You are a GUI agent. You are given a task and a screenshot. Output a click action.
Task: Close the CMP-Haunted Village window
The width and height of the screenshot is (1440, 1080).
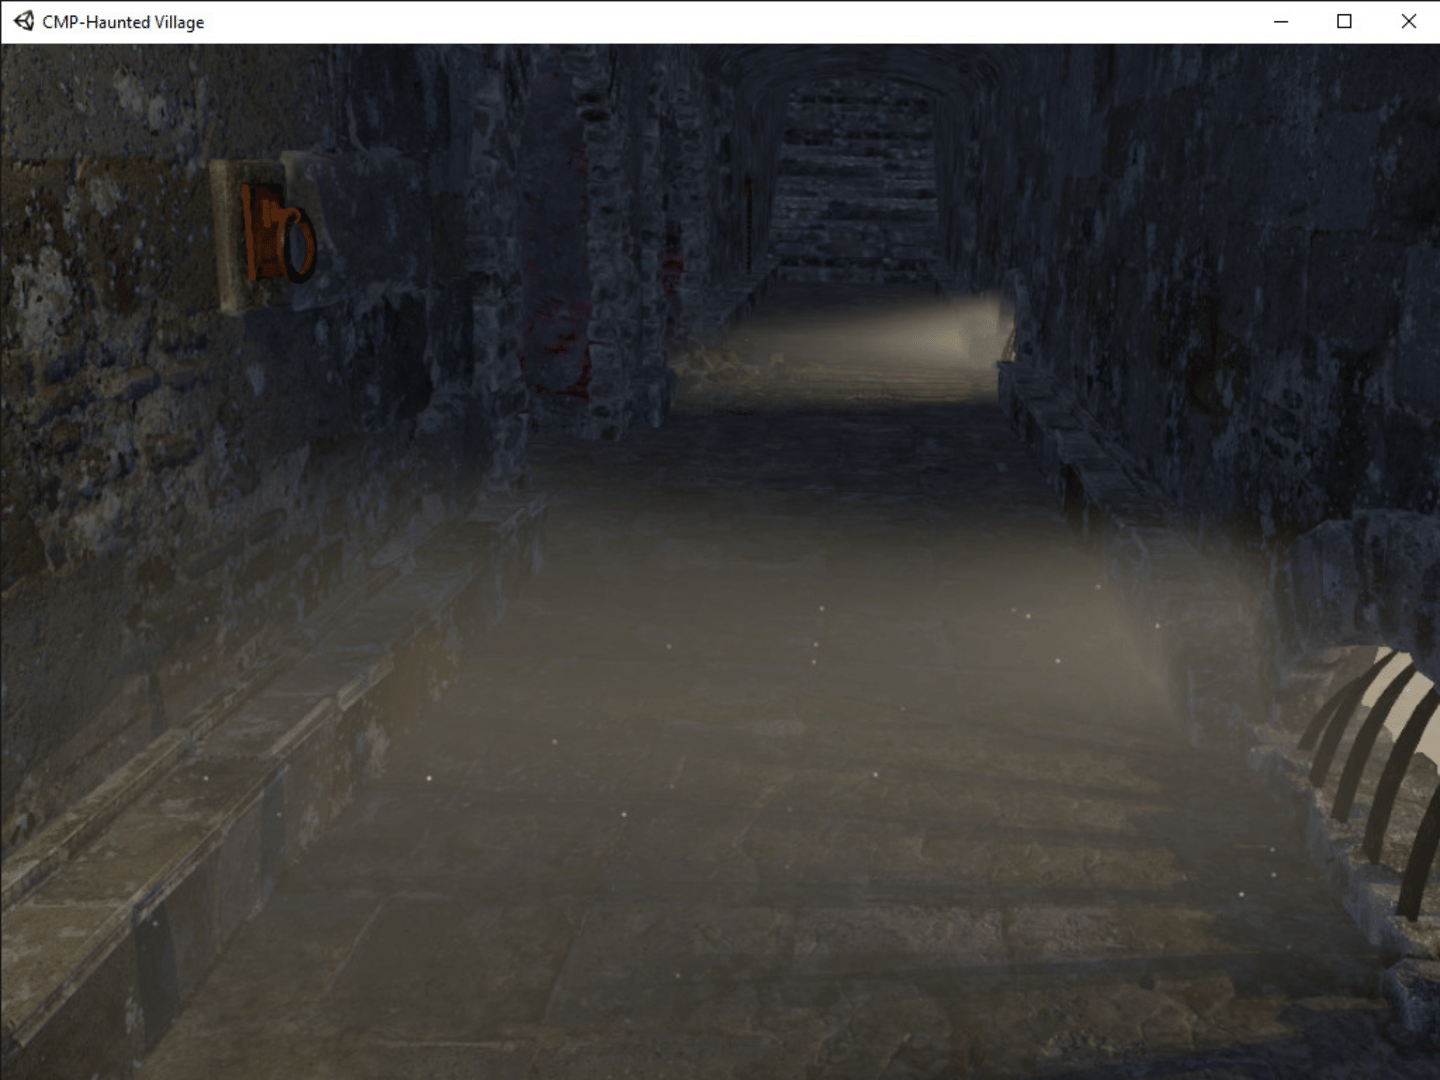pos(1408,21)
